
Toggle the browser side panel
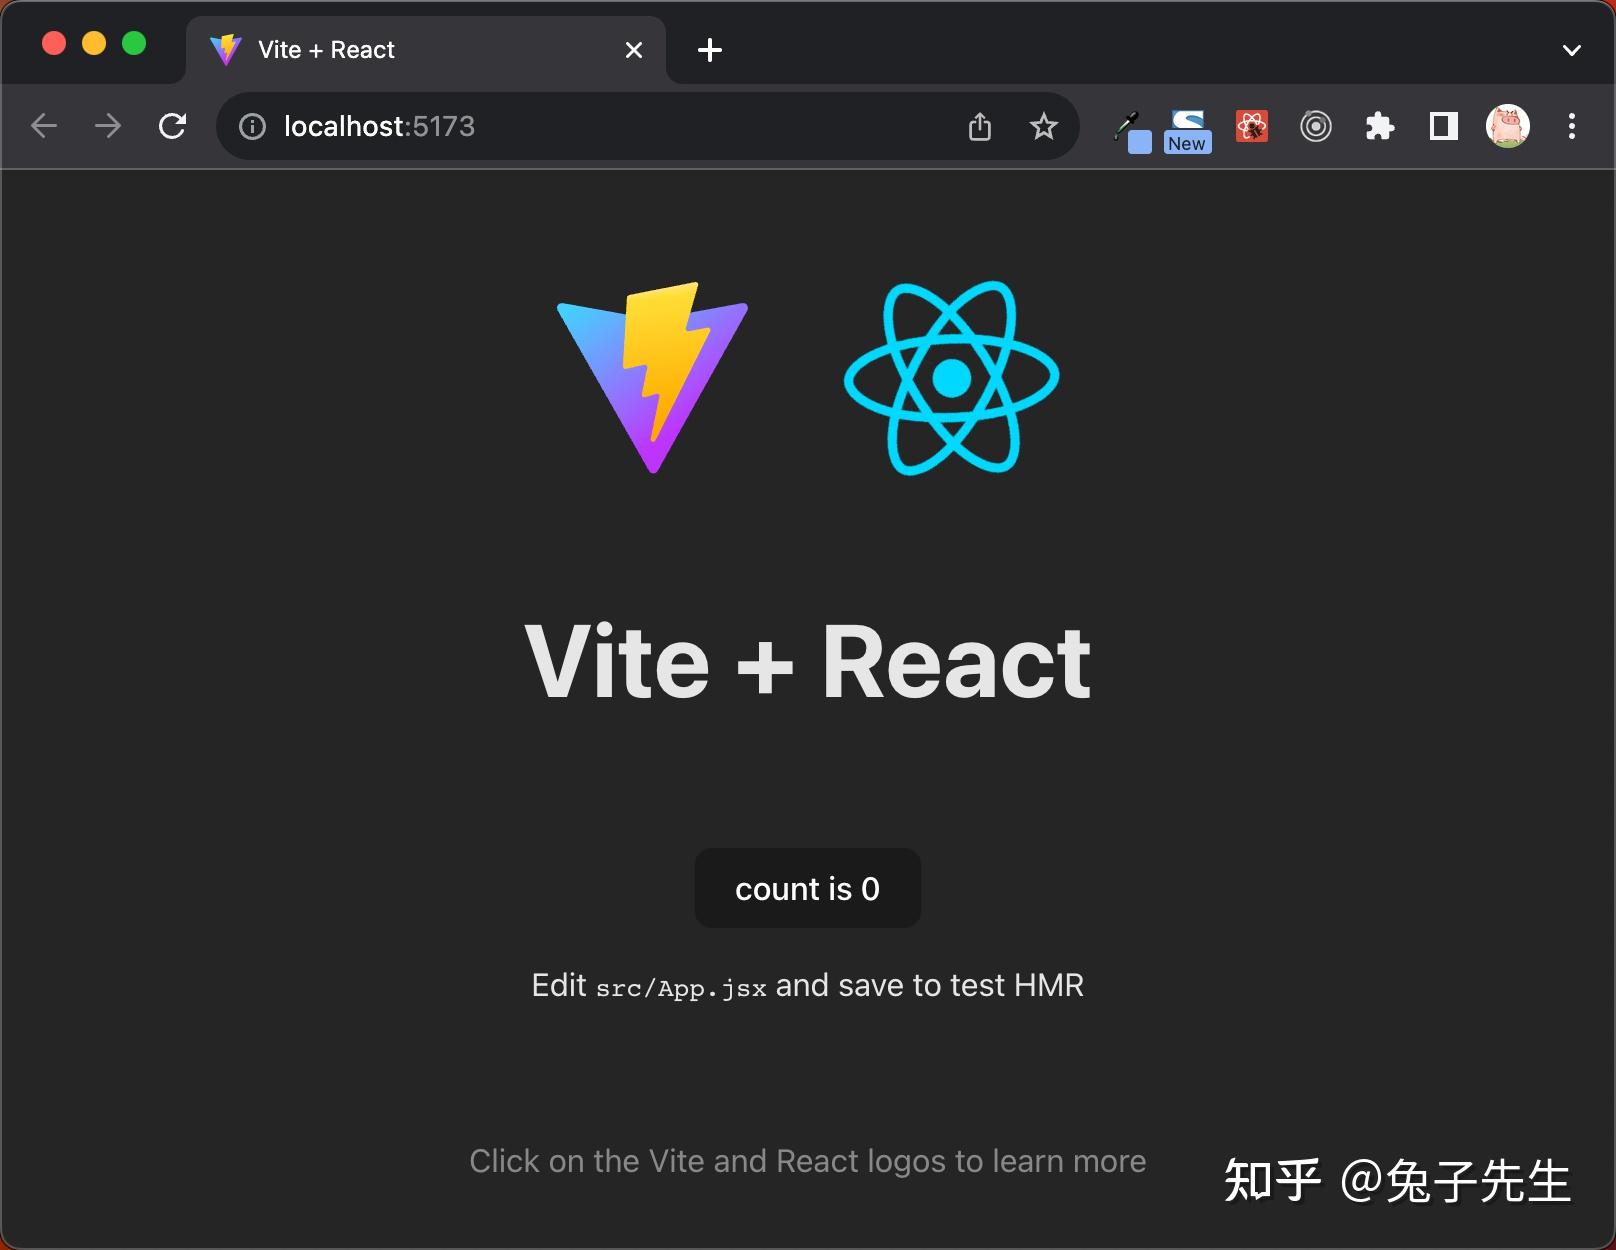tap(1444, 126)
